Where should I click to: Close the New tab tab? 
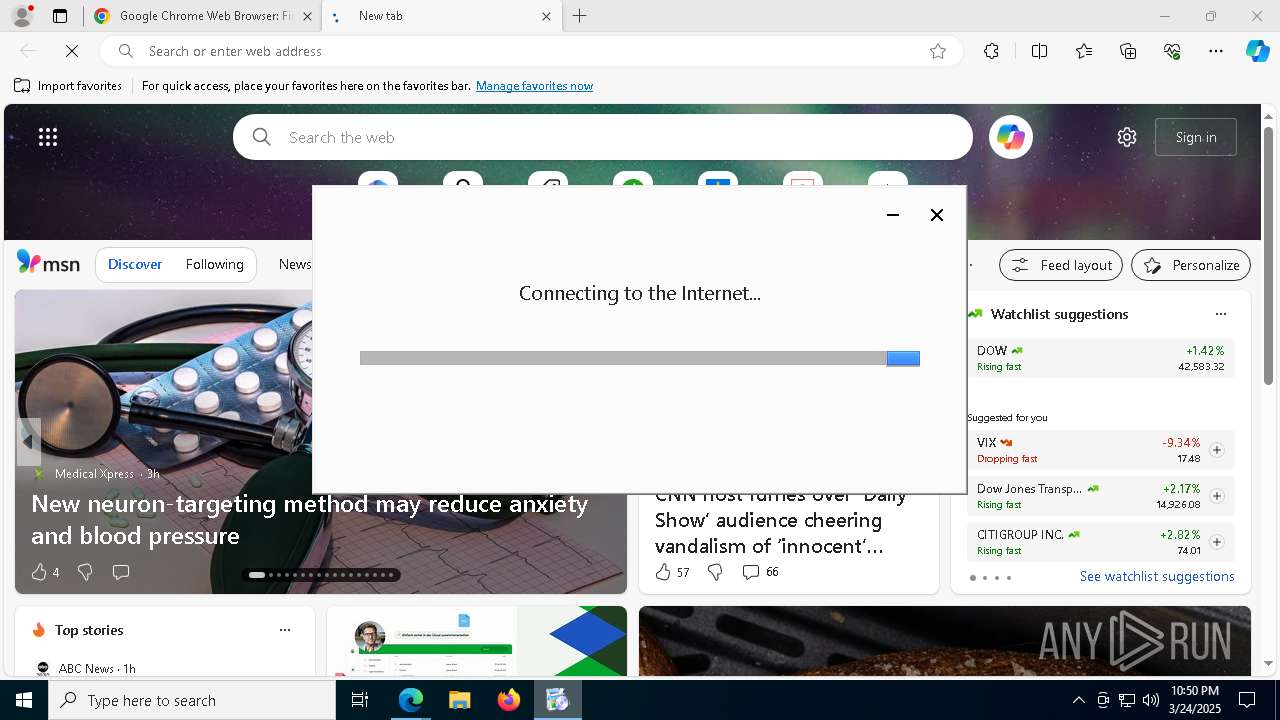point(546,16)
